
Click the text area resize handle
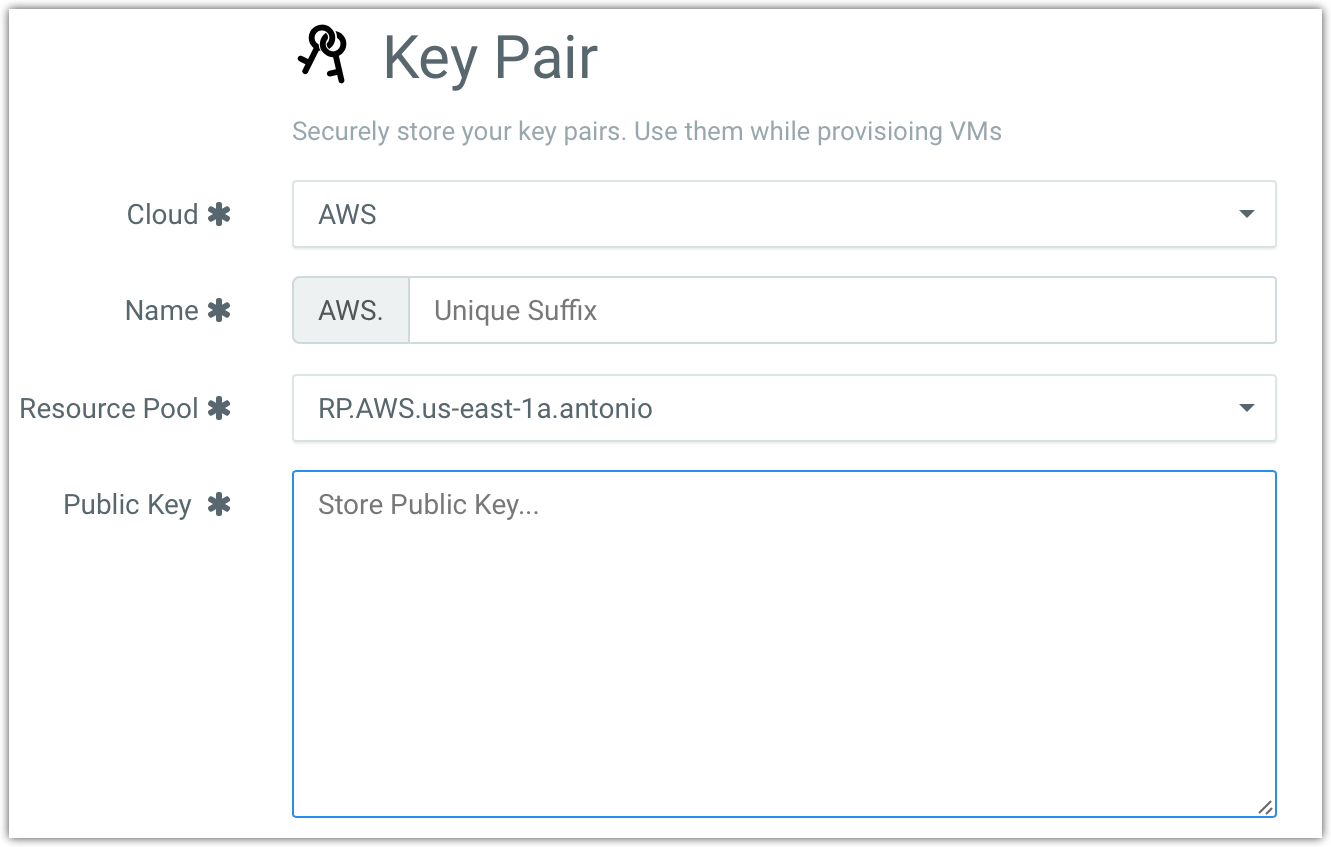(1265, 807)
